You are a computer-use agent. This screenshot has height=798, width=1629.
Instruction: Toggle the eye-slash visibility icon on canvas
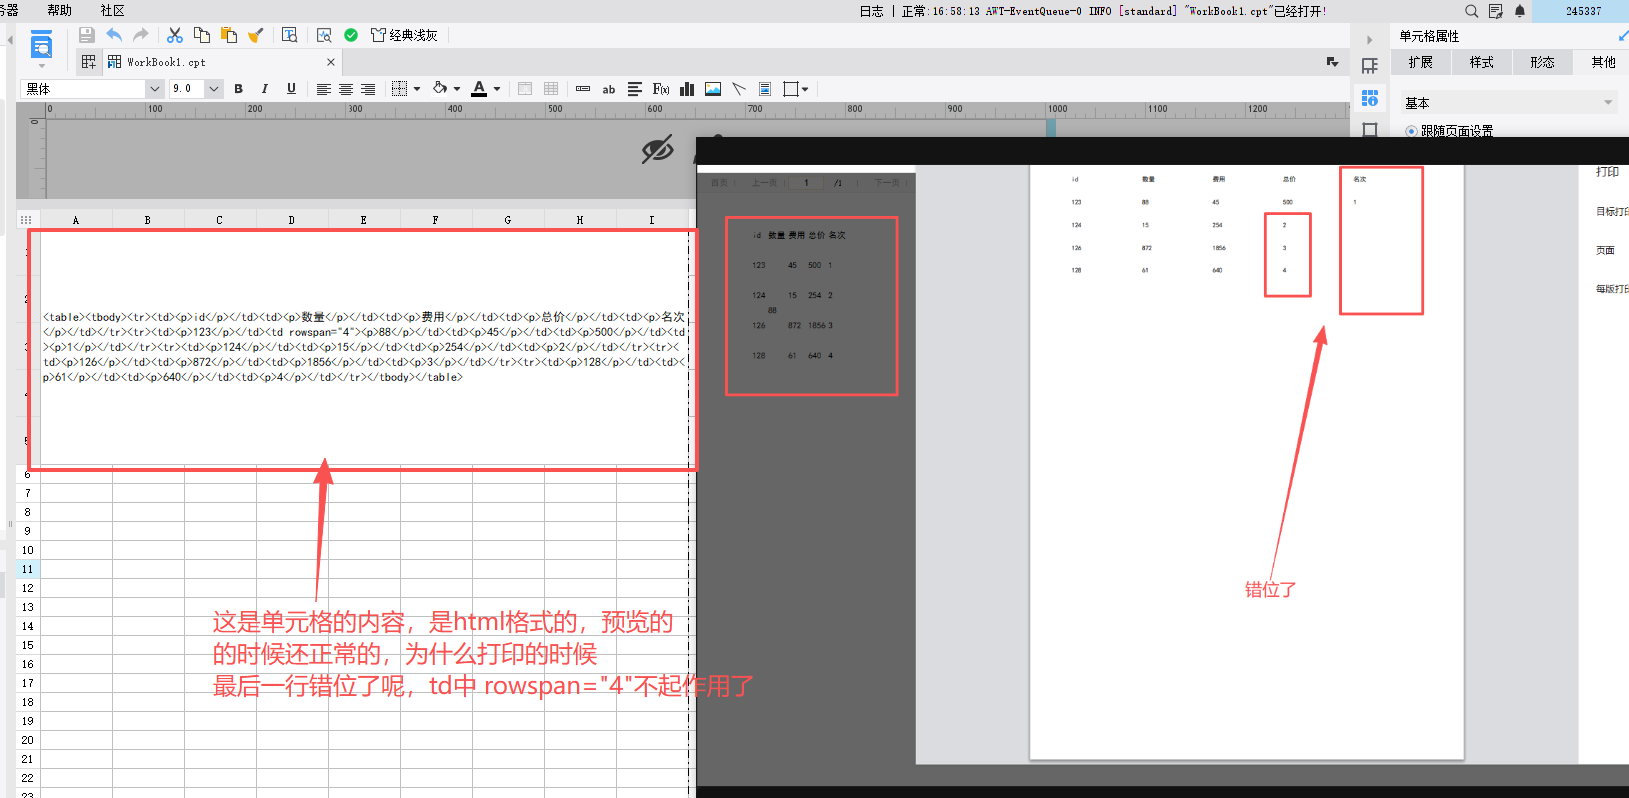click(657, 150)
